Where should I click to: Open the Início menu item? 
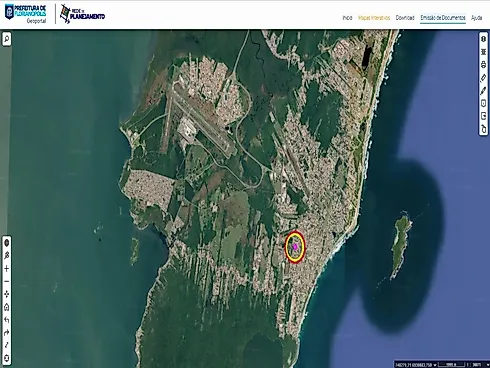pos(347,18)
